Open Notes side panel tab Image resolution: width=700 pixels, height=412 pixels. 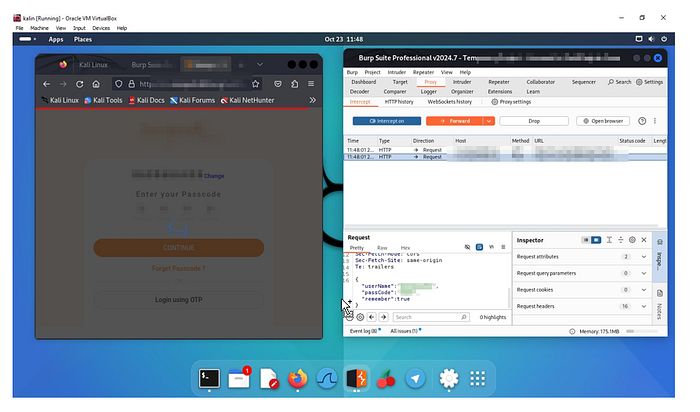[659, 305]
